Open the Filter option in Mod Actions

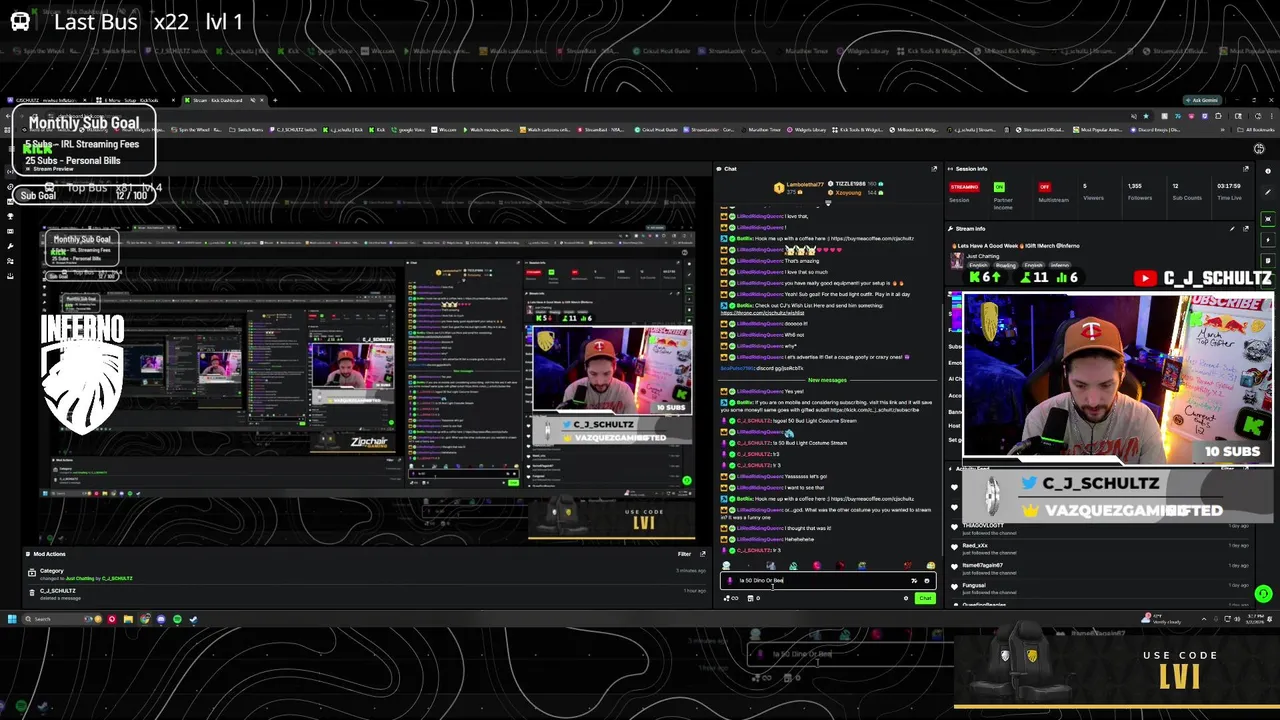684,554
